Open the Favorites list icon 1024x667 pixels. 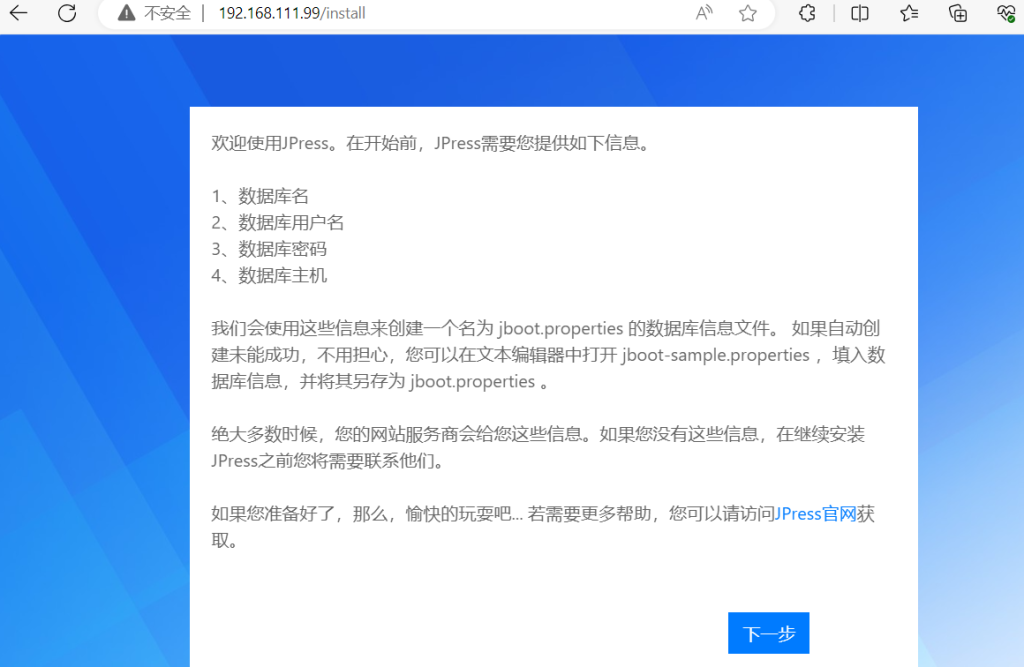coord(909,13)
